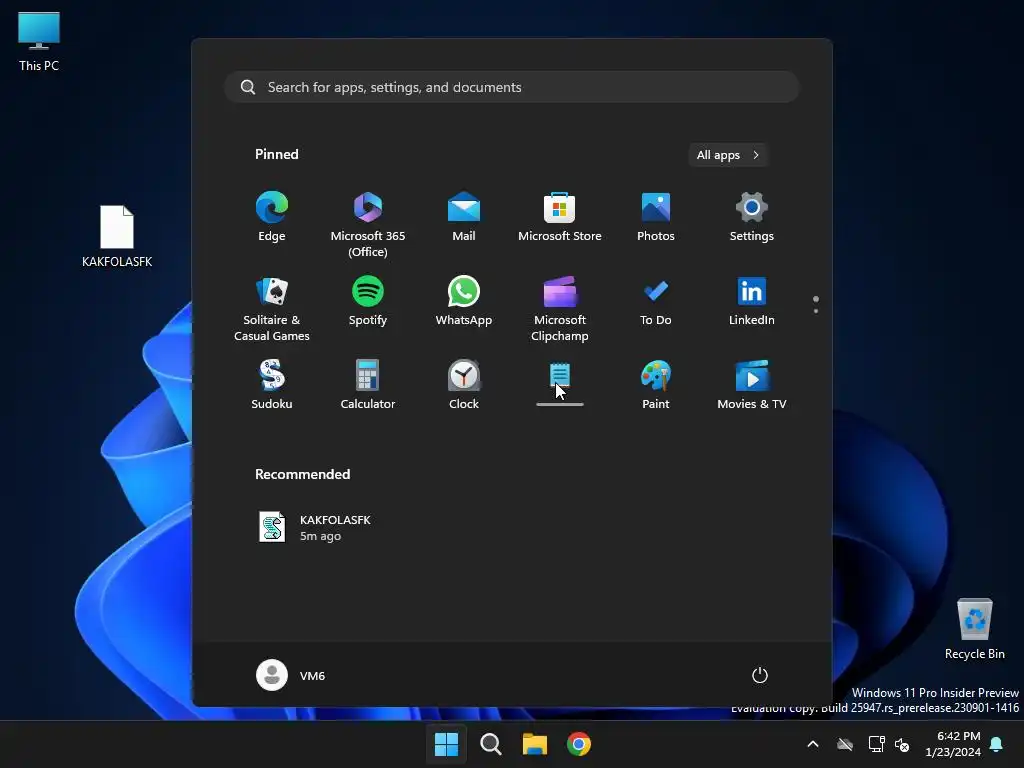Open the clock and date panel
The image size is (1024, 768).
coord(953,744)
